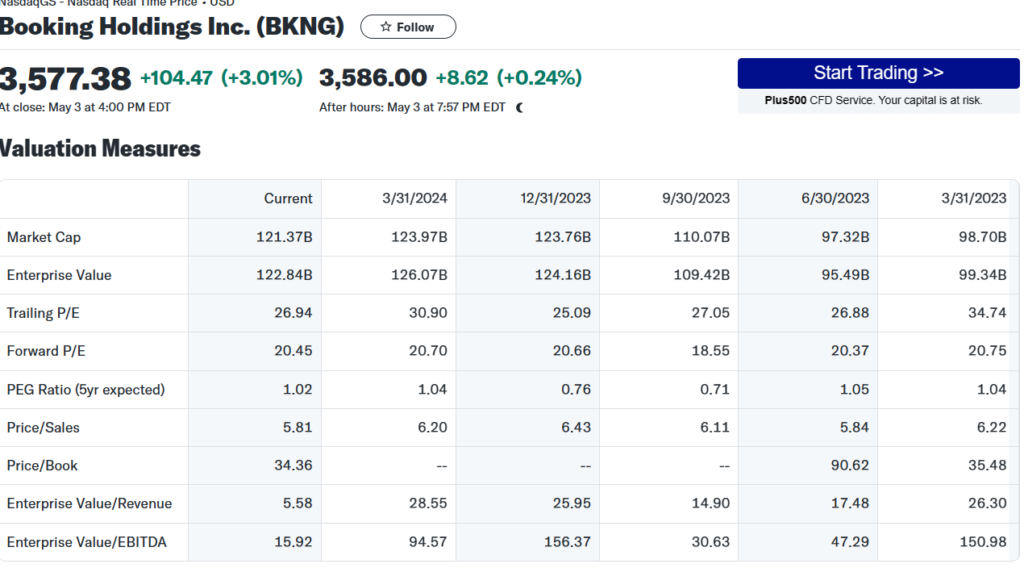
Task: Click current Forward P/E 20.45
Action: [293, 351]
